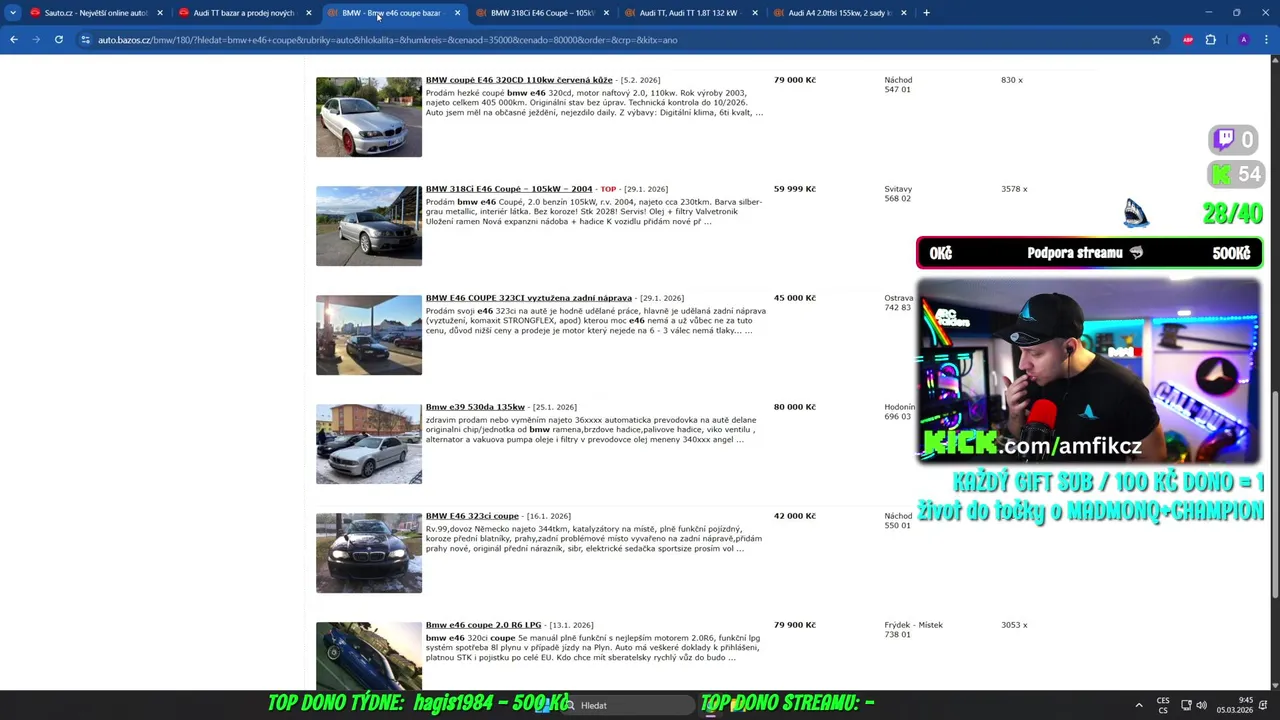Click price 79 900 Kč
The height and width of the screenshot is (720, 1280).
pyautogui.click(x=795, y=625)
